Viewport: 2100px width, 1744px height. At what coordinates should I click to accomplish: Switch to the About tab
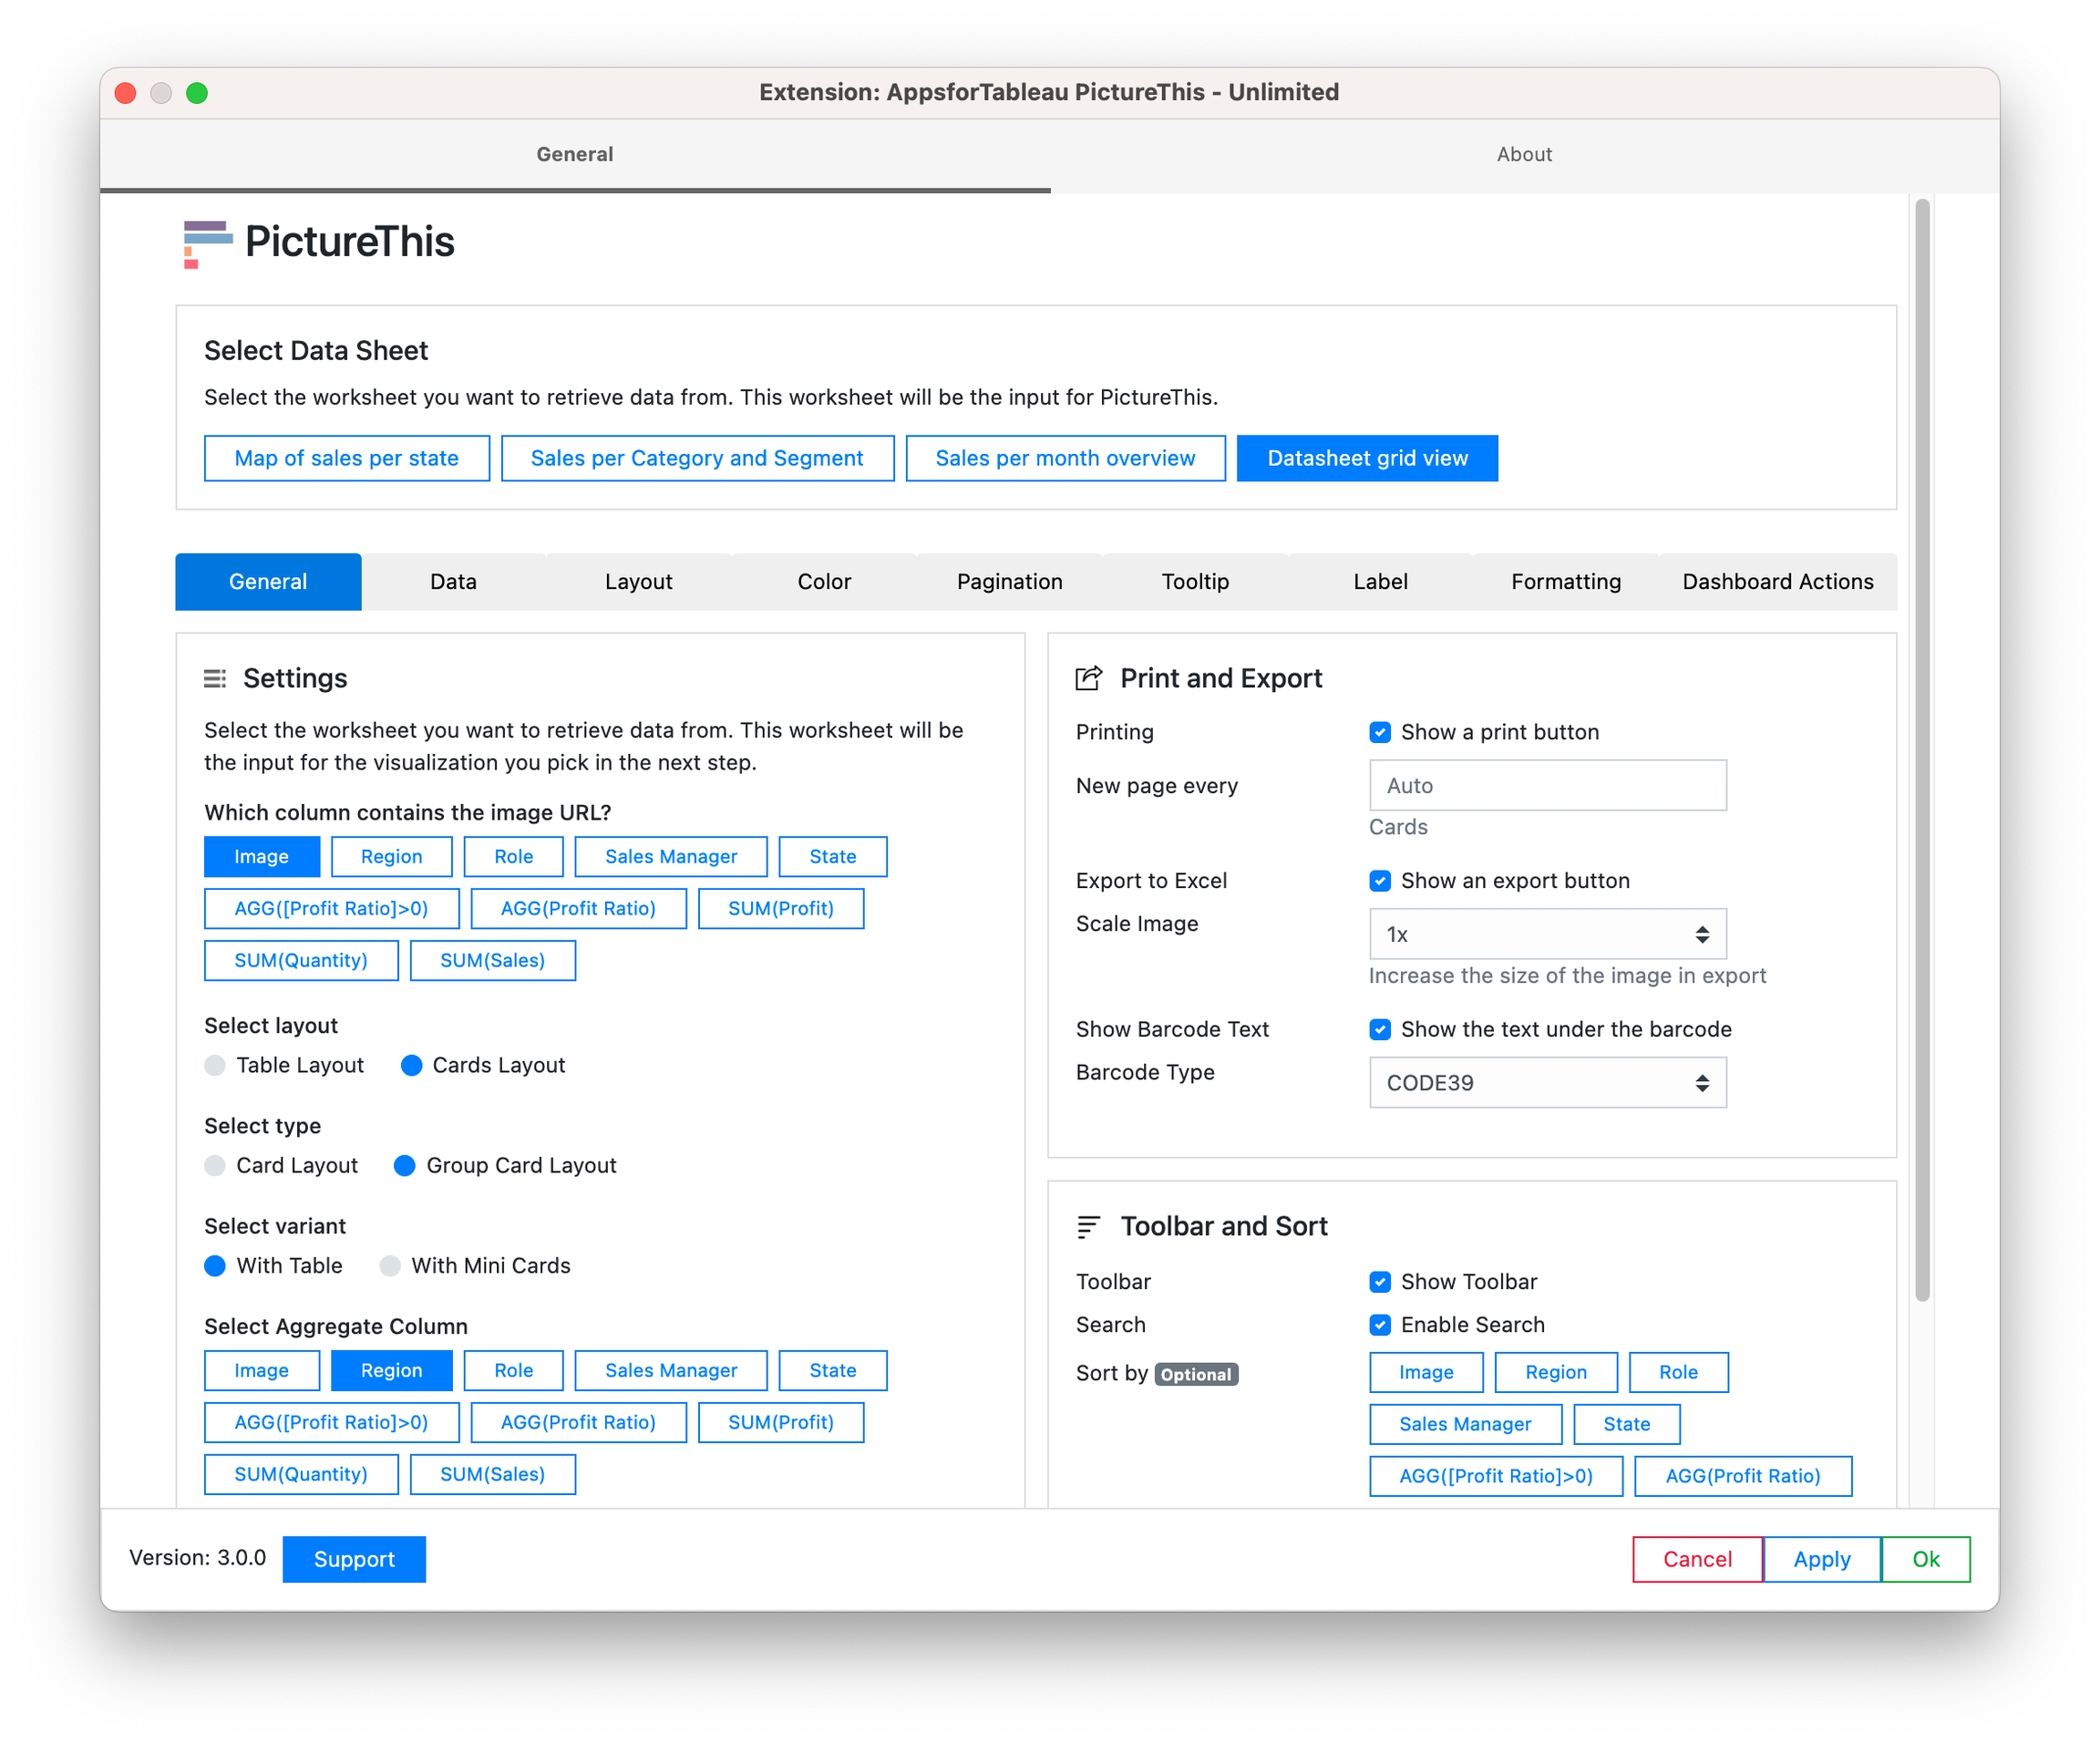[x=1524, y=155]
